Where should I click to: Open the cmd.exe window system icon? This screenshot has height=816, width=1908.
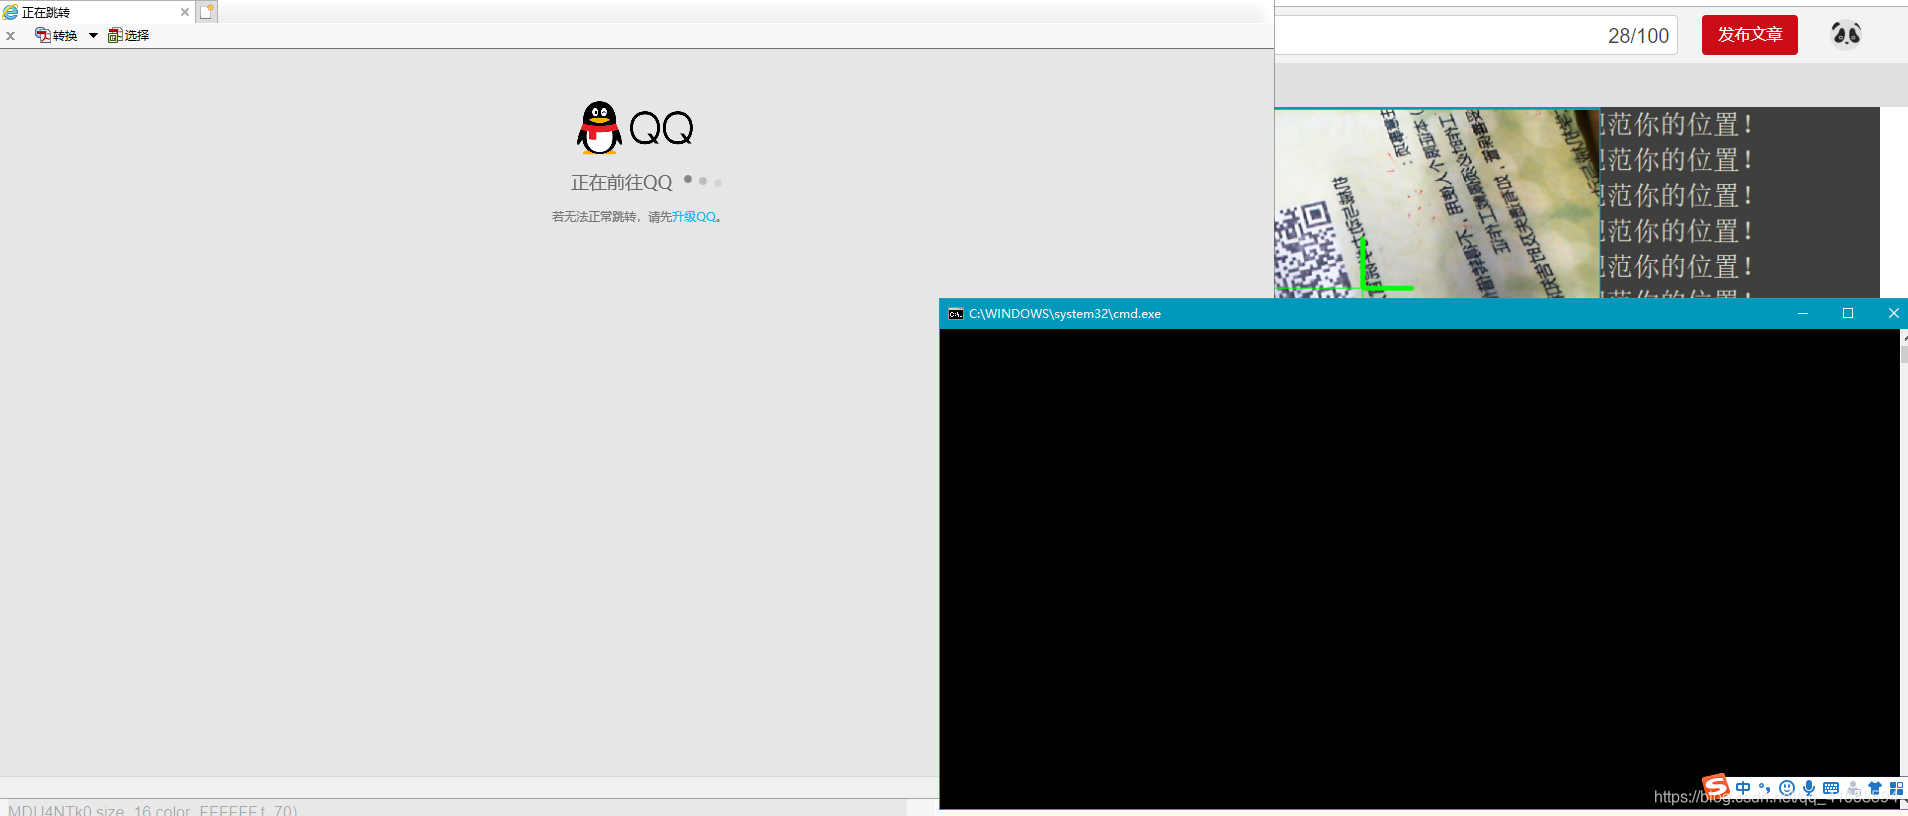coord(956,314)
